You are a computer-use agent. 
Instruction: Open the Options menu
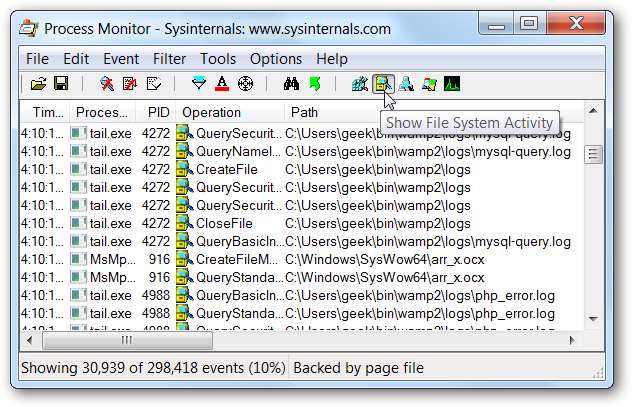[276, 59]
